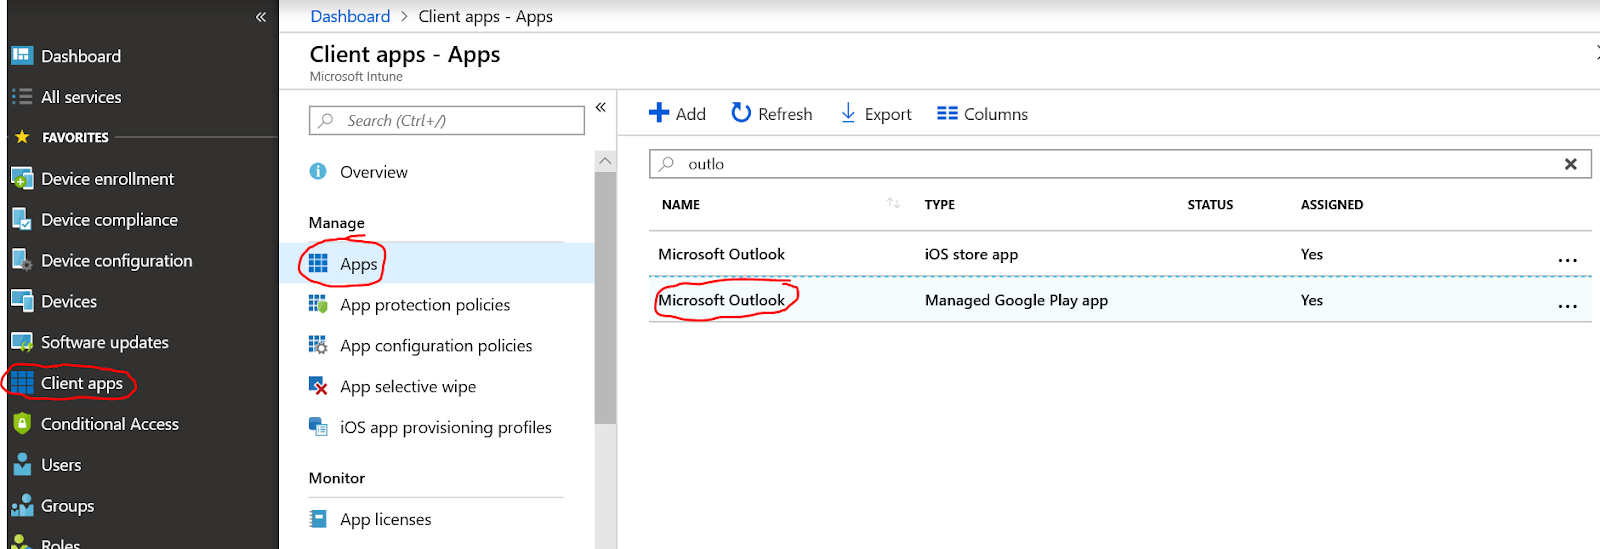Select the TYPE column header
This screenshot has height=549, width=1600.
click(x=940, y=204)
